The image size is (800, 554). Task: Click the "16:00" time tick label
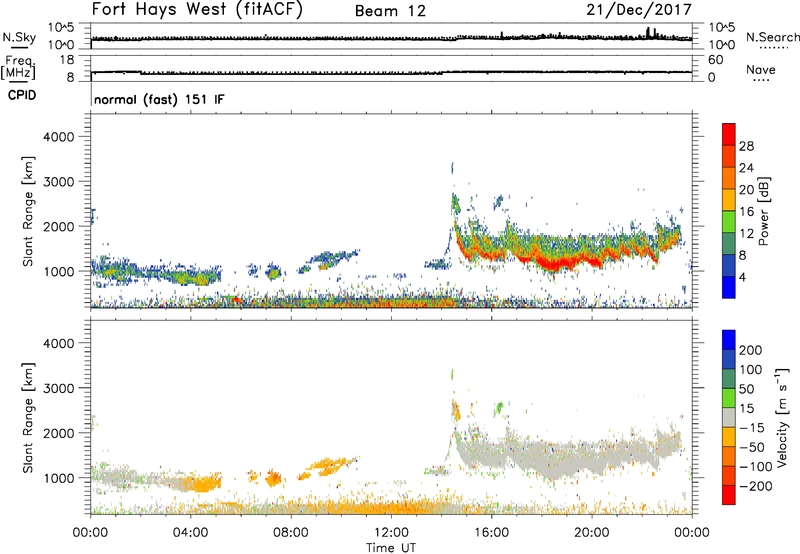[x=491, y=533]
